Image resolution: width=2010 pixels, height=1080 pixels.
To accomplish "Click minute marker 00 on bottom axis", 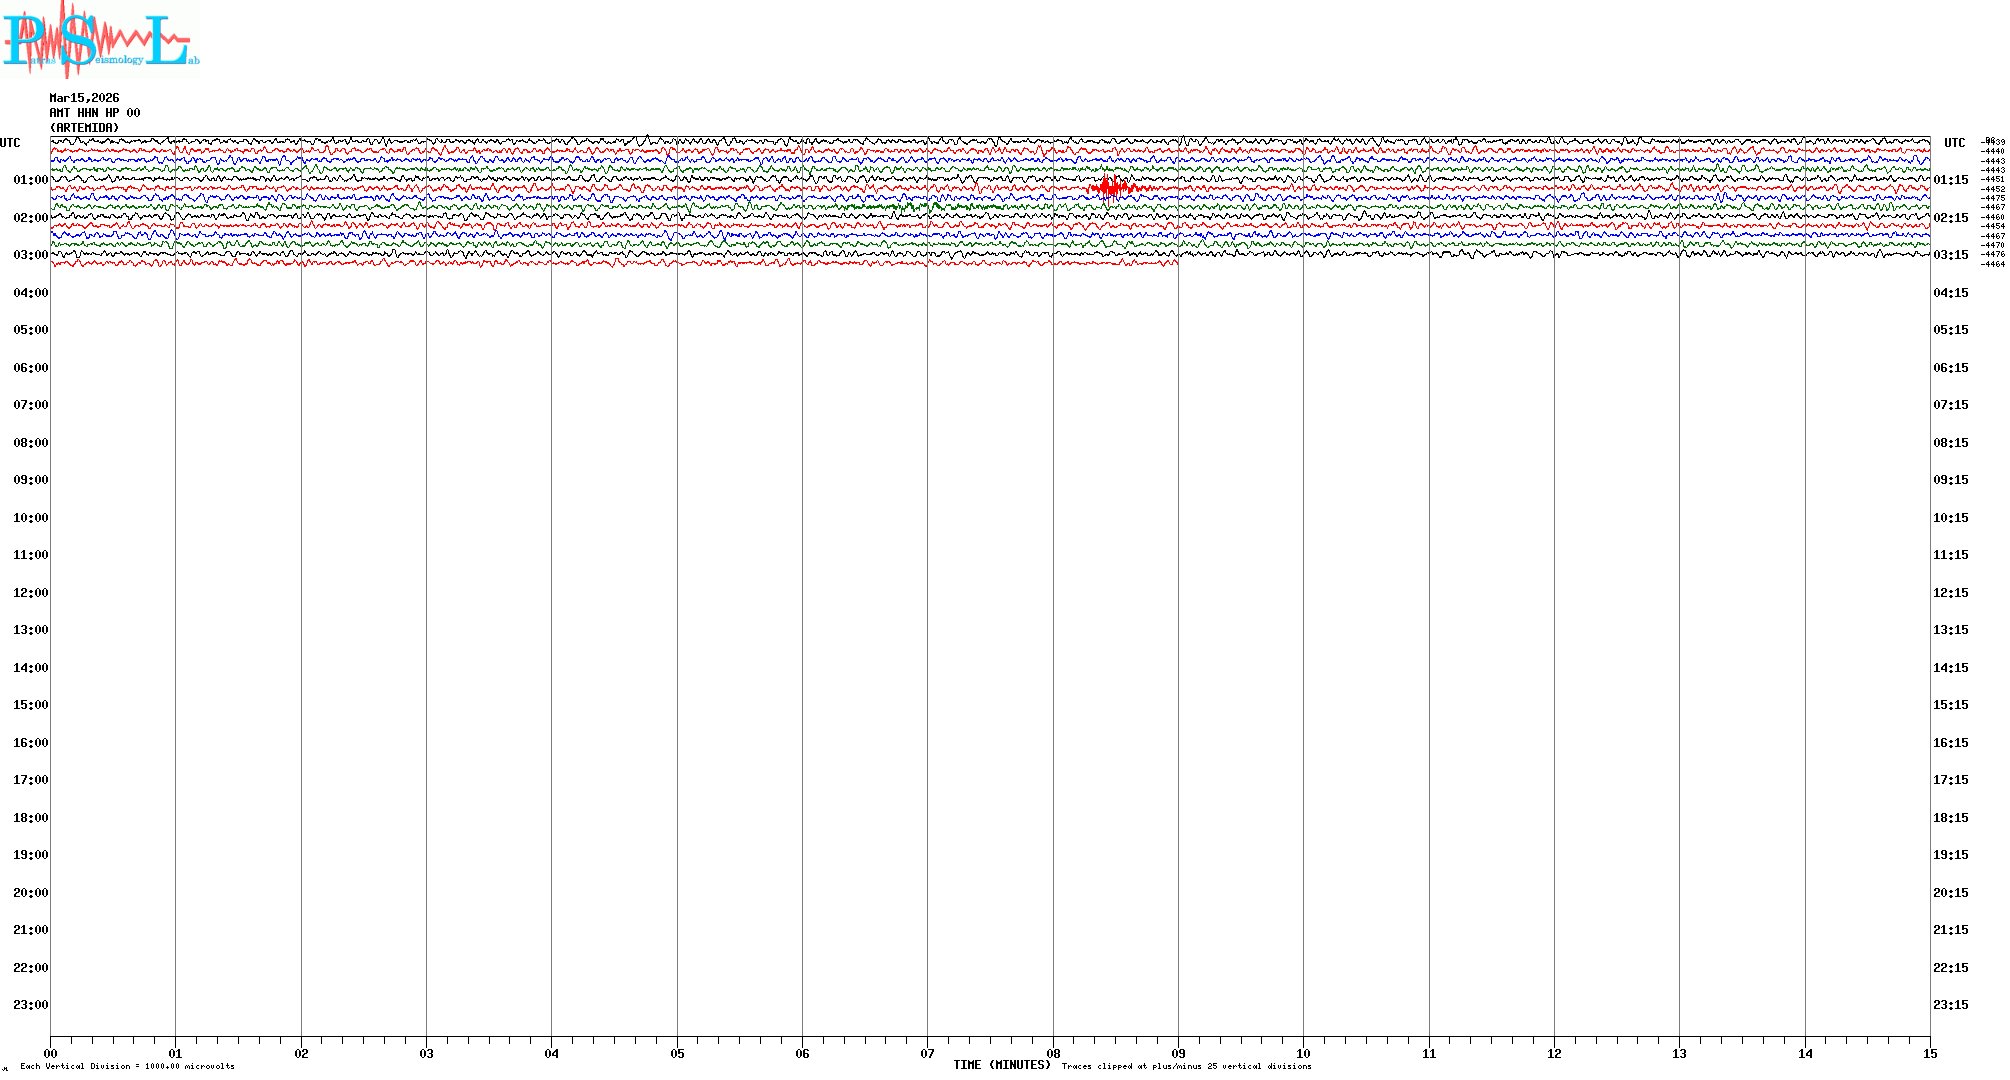I will point(51,1053).
